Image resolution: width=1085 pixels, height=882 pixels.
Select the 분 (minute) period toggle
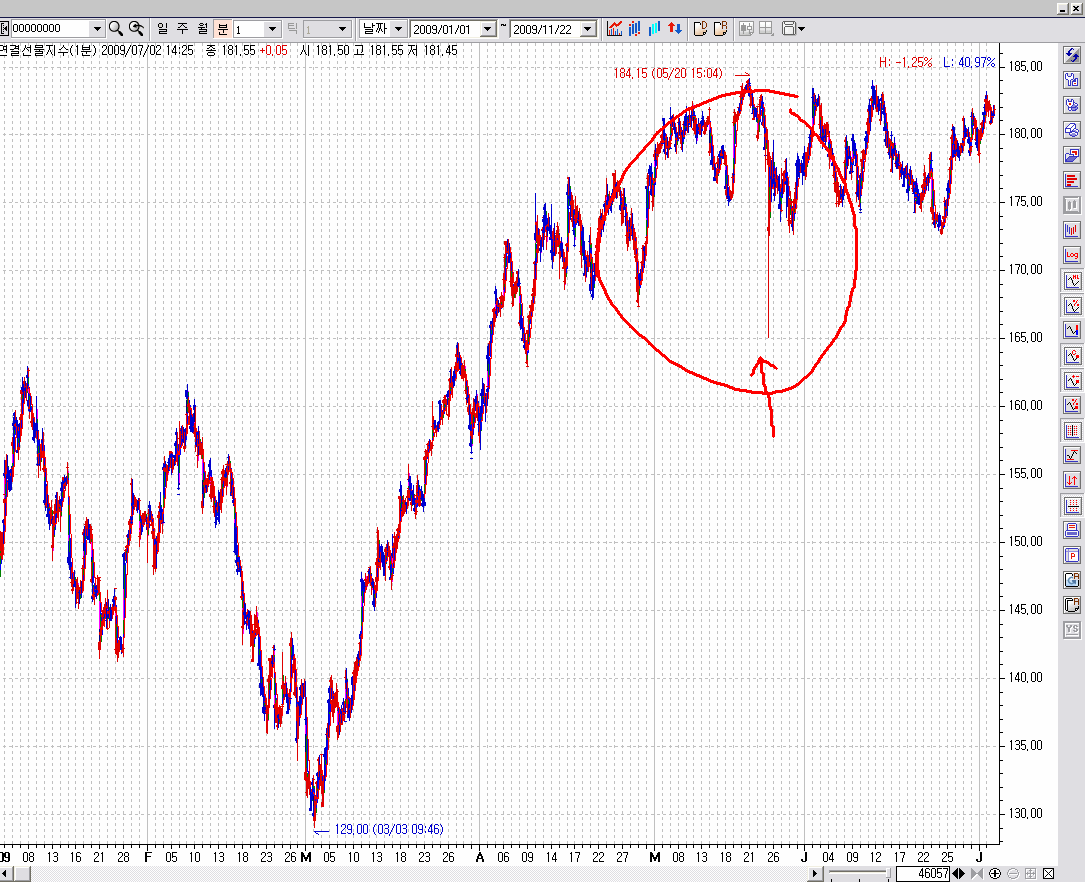(x=222, y=29)
